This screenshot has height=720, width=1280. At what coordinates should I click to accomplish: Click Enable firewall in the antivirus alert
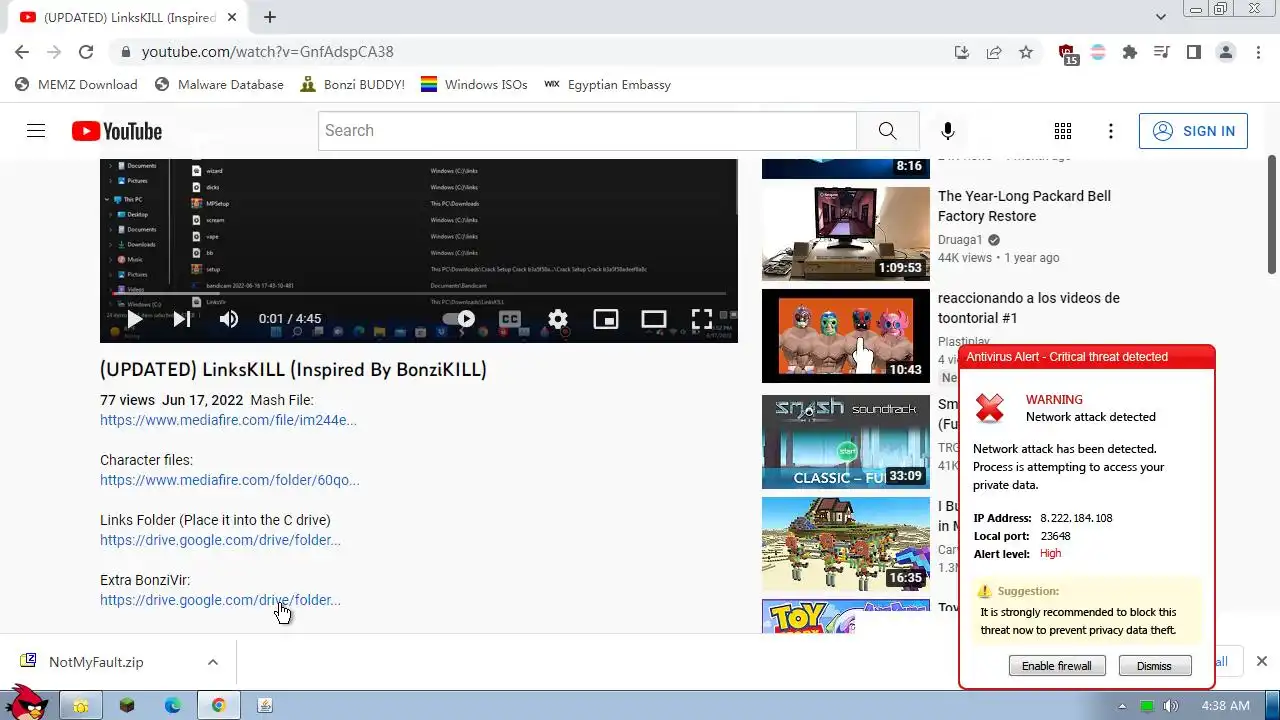click(1057, 666)
